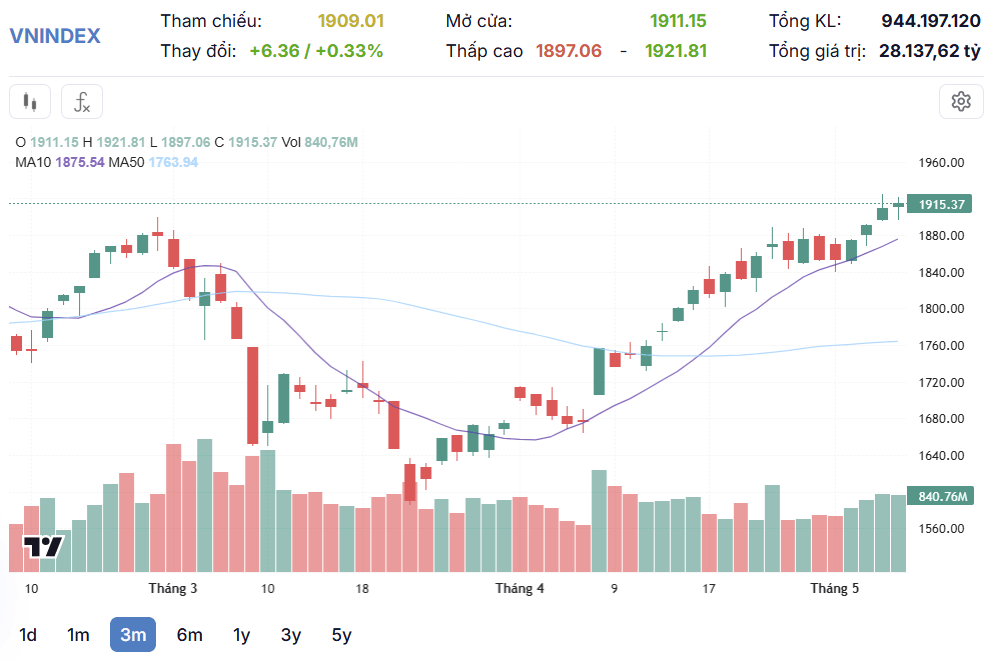Switch to the 5y time range
Viewport: 993px width, 661px height.
[341, 634]
